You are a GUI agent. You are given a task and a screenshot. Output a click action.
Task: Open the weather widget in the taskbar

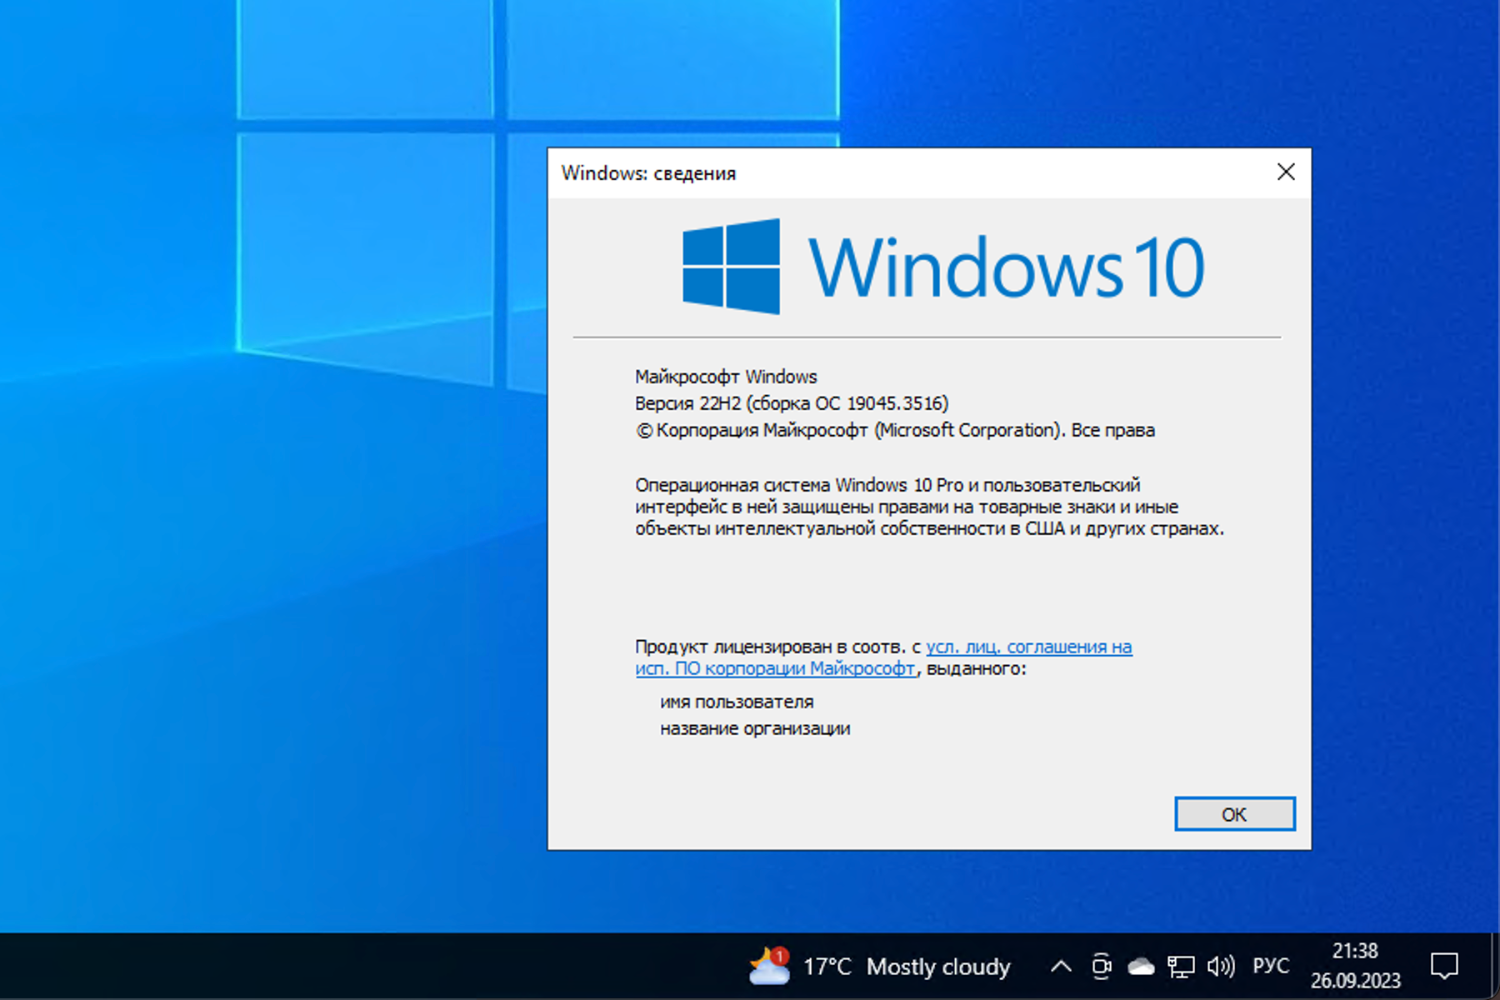878,966
